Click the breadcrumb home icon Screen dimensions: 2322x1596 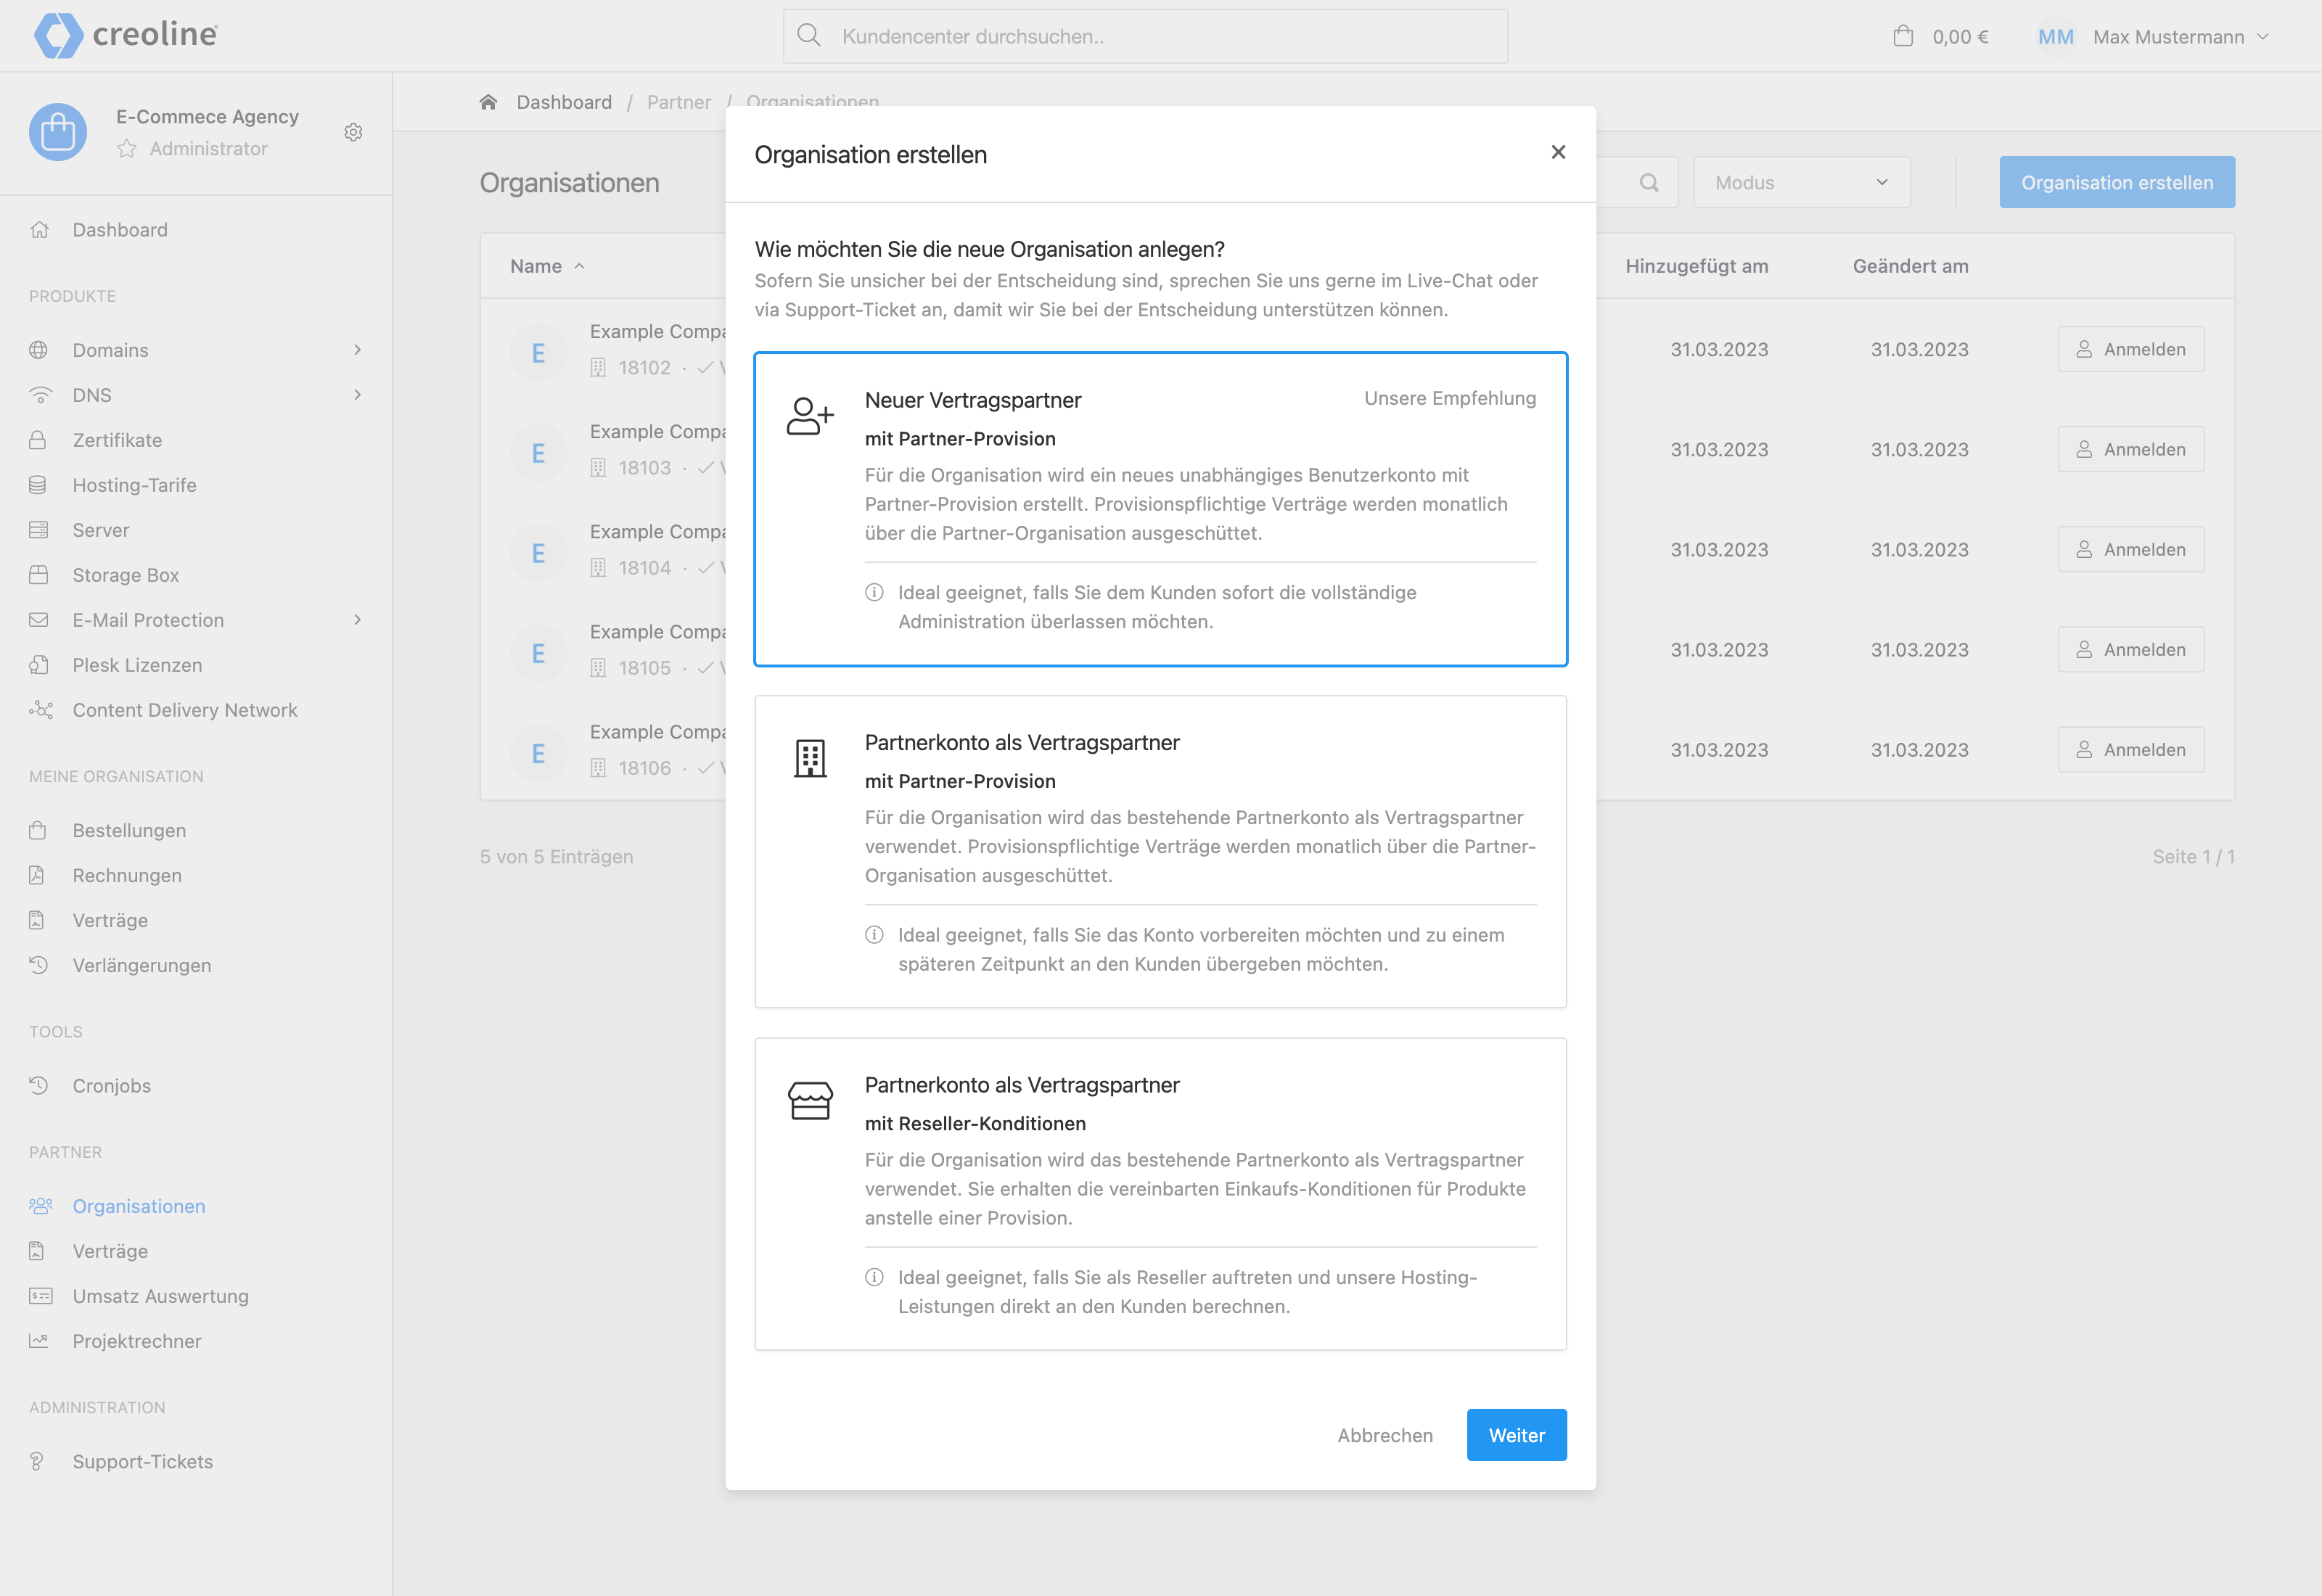point(488,102)
